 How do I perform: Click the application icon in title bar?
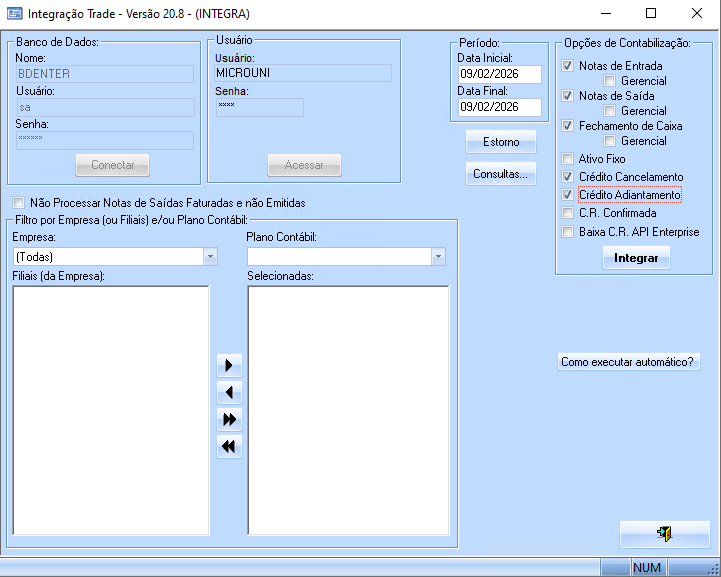click(x=13, y=14)
